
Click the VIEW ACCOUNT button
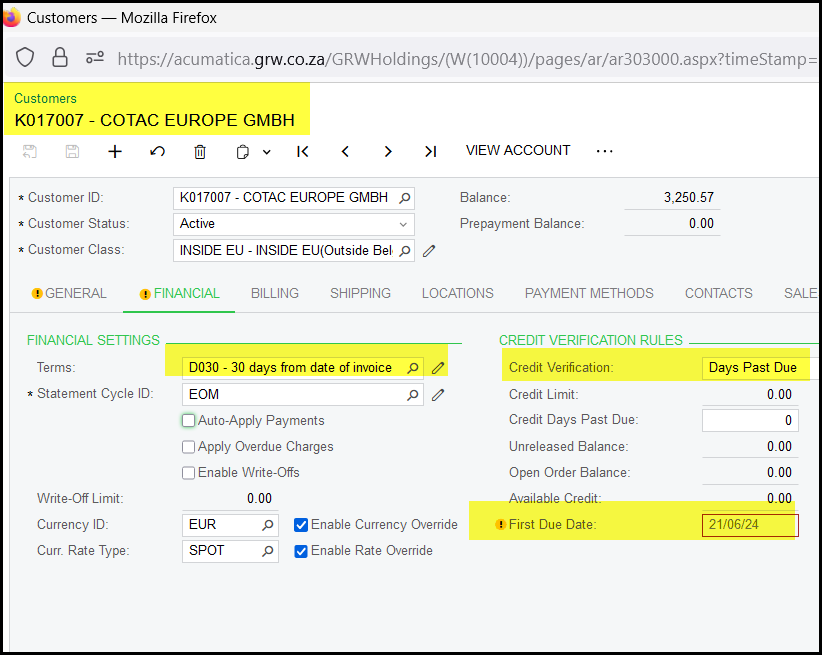coord(518,151)
